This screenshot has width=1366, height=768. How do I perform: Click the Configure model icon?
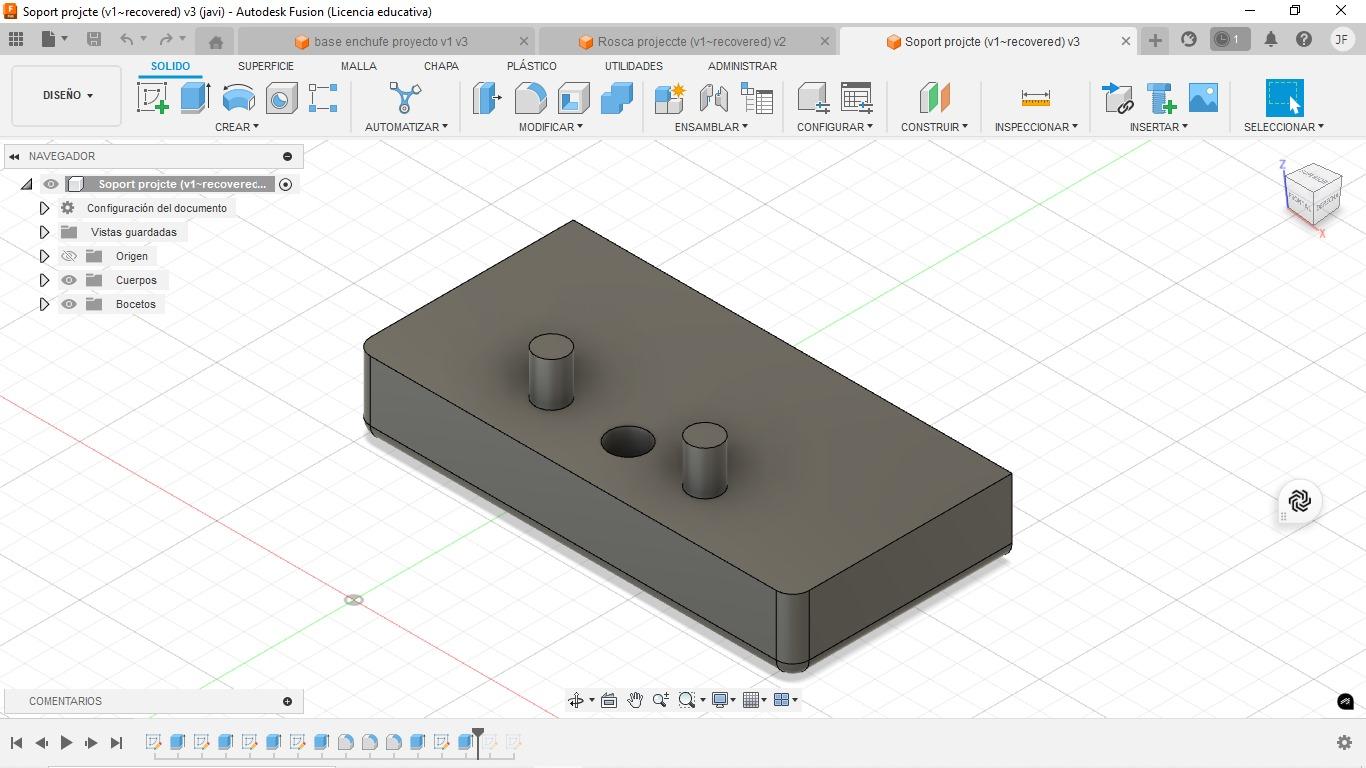coord(813,98)
